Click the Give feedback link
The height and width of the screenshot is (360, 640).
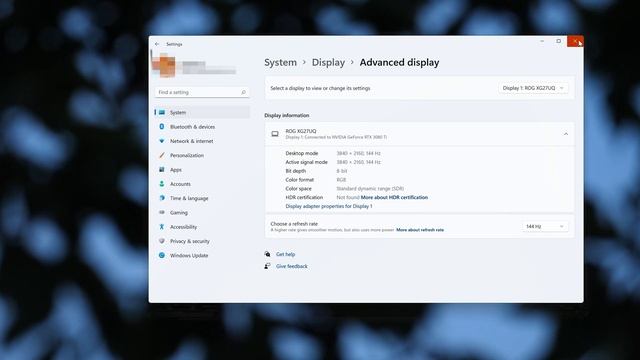tap(292, 266)
